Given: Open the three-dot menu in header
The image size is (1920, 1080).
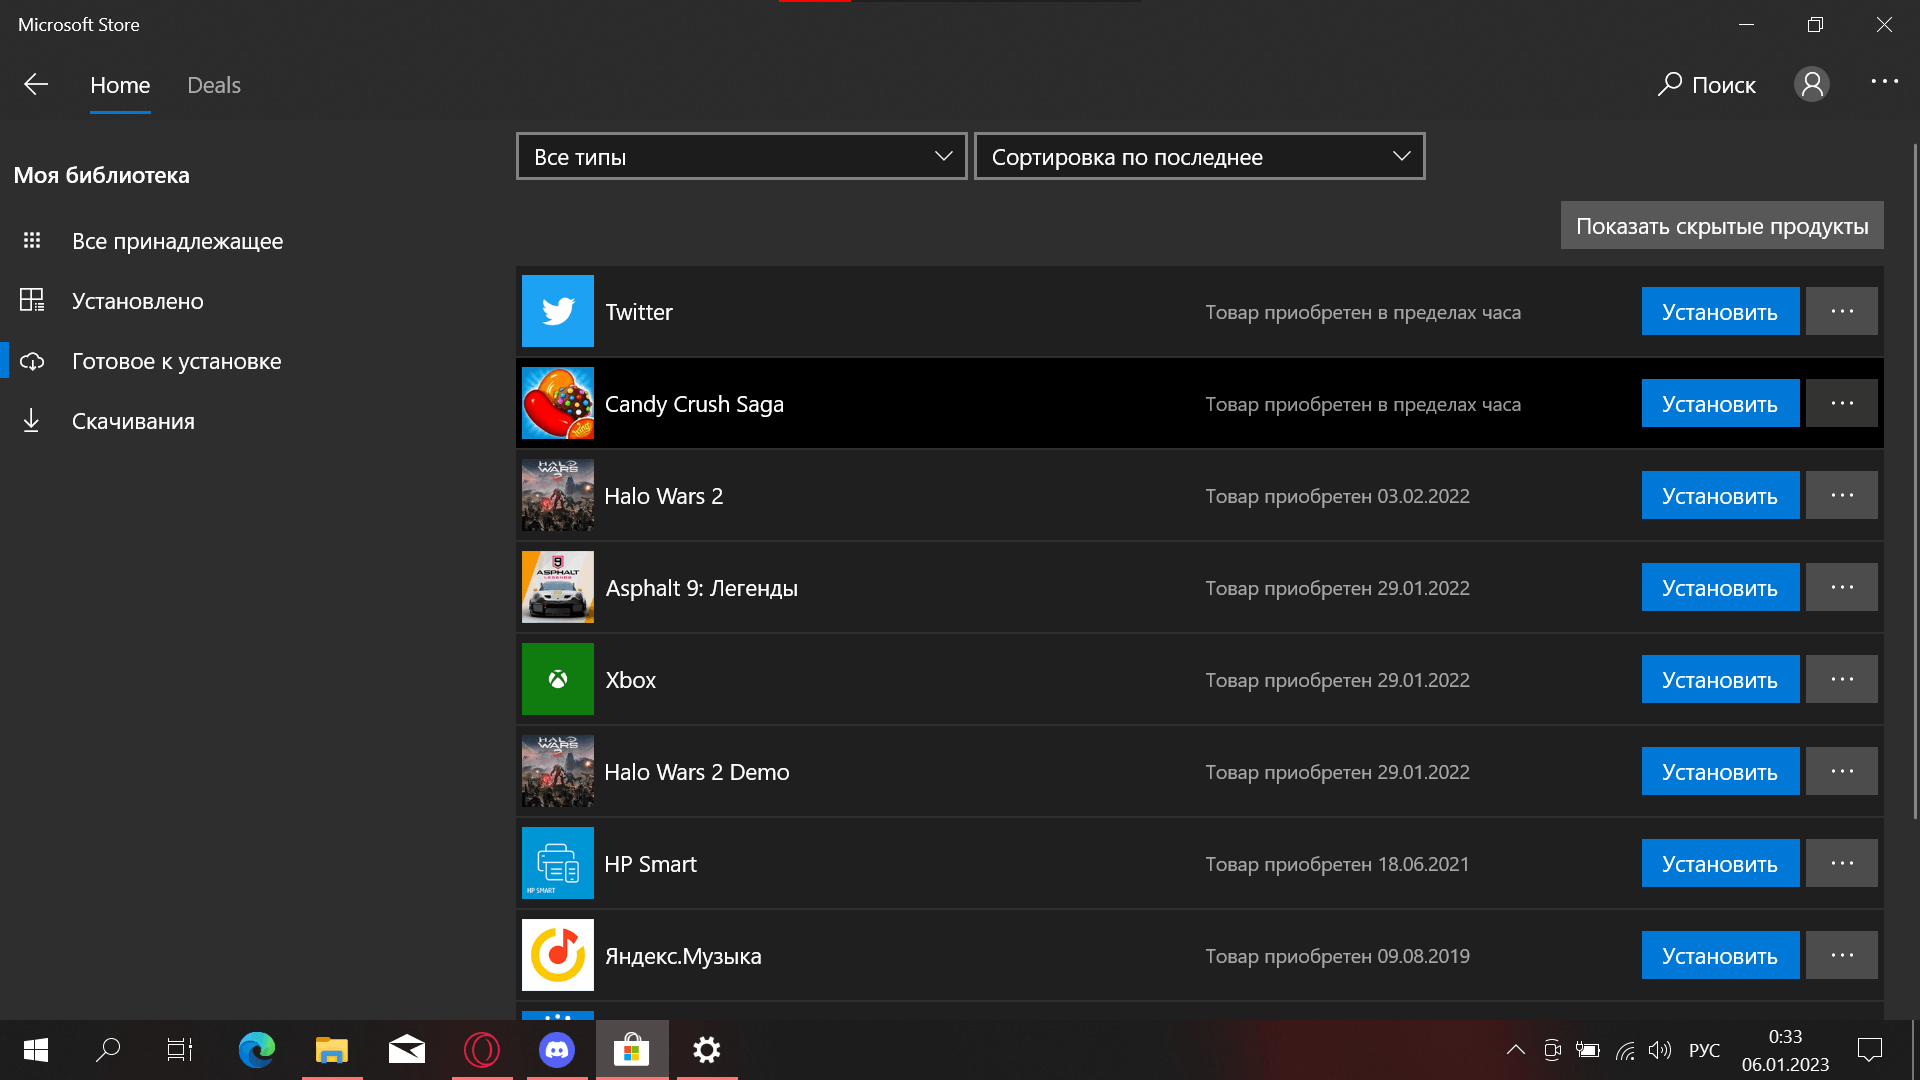Looking at the screenshot, I should tap(1884, 82).
